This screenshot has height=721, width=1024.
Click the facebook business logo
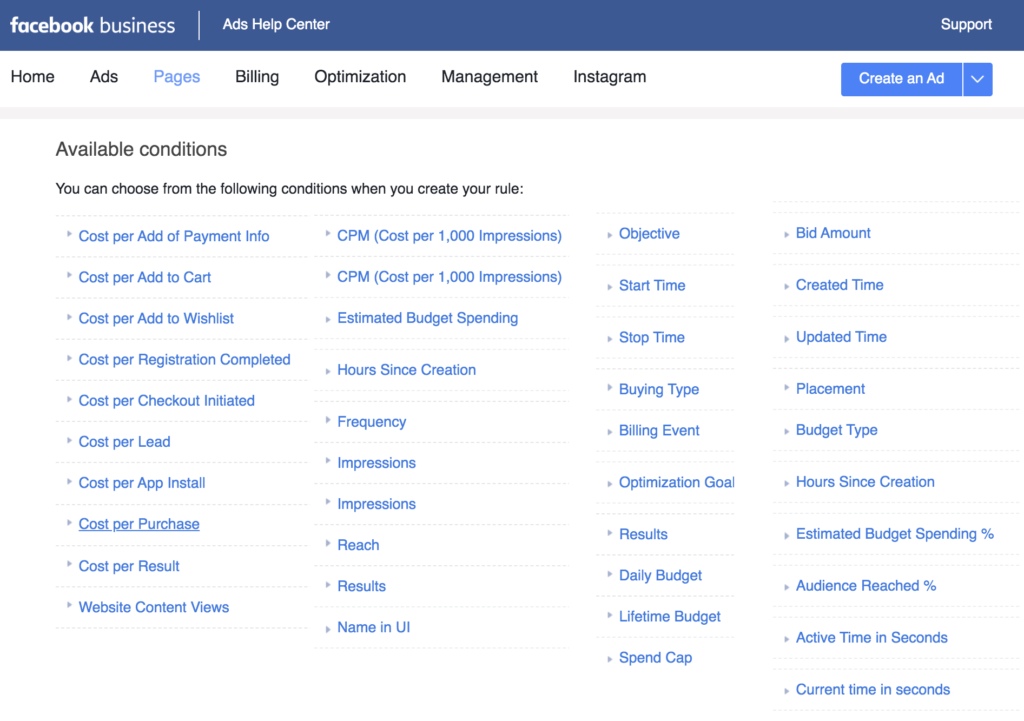coord(93,25)
